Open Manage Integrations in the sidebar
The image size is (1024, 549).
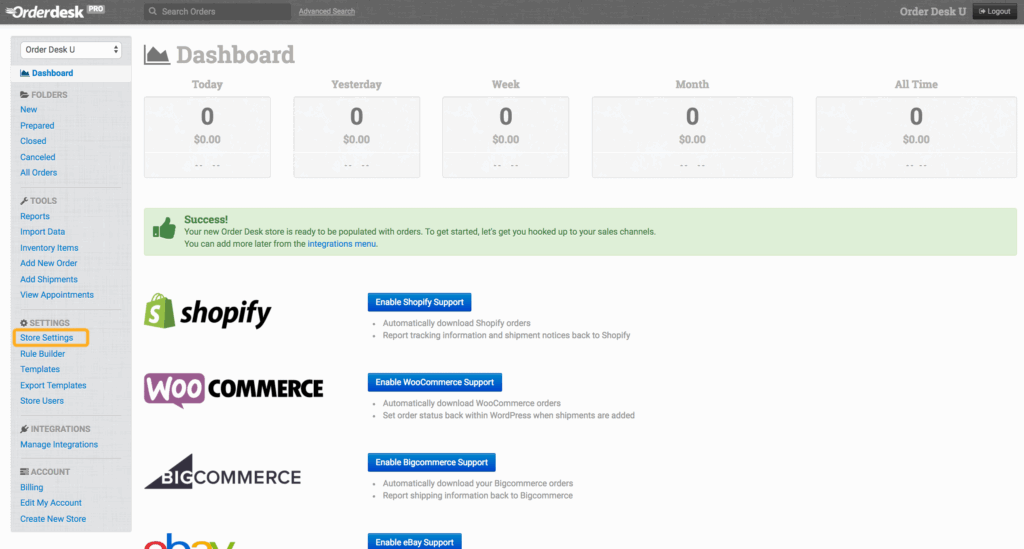click(59, 444)
